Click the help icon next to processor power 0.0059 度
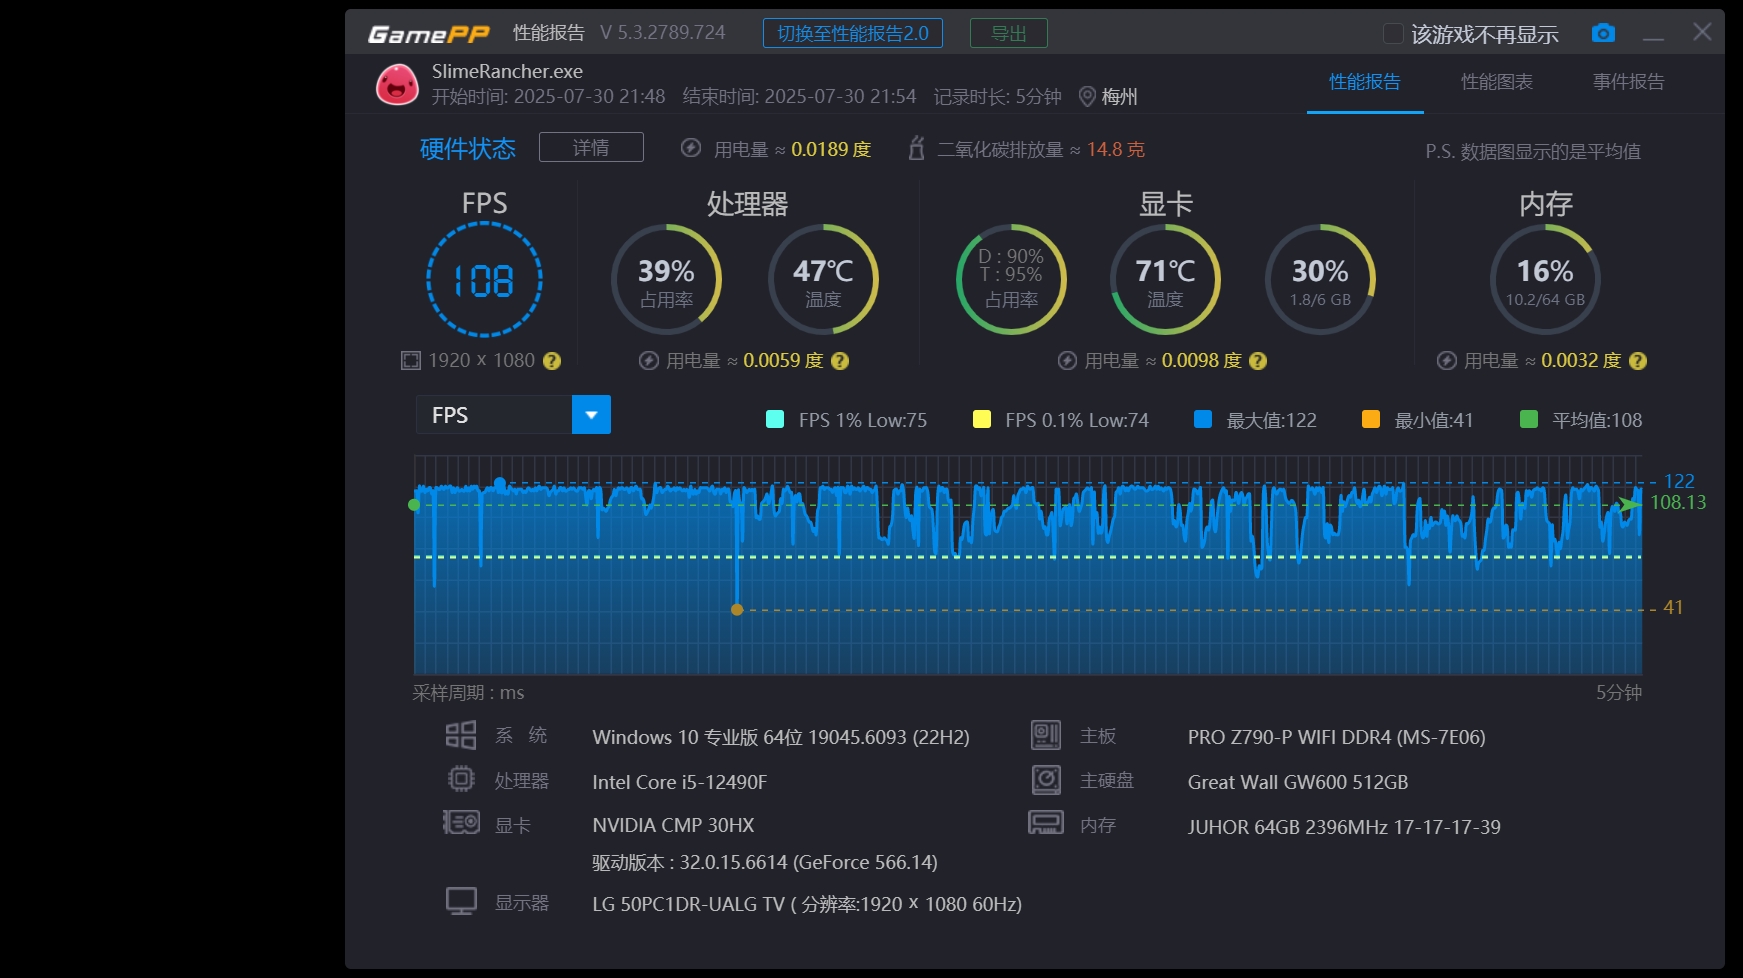 [840, 361]
